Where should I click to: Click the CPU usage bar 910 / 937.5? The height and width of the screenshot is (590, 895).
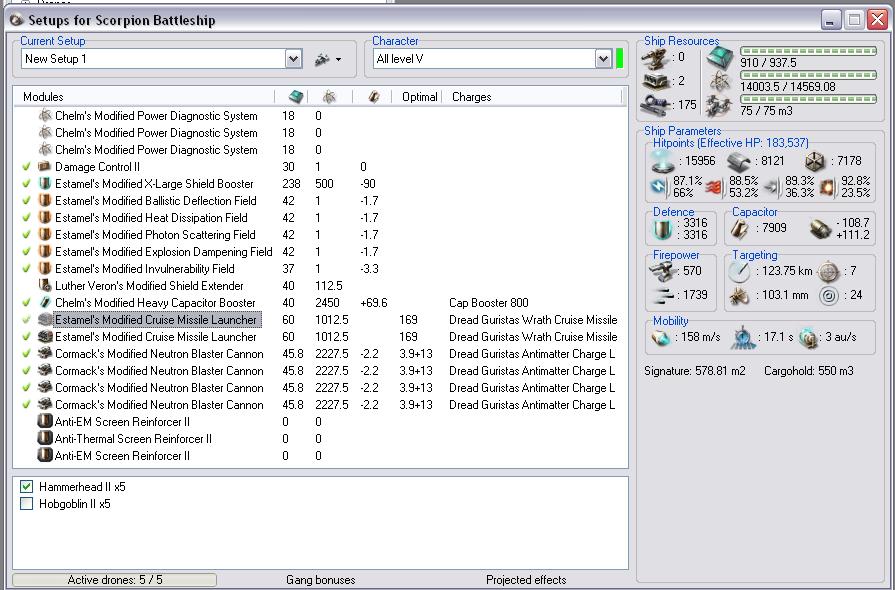tap(808, 51)
